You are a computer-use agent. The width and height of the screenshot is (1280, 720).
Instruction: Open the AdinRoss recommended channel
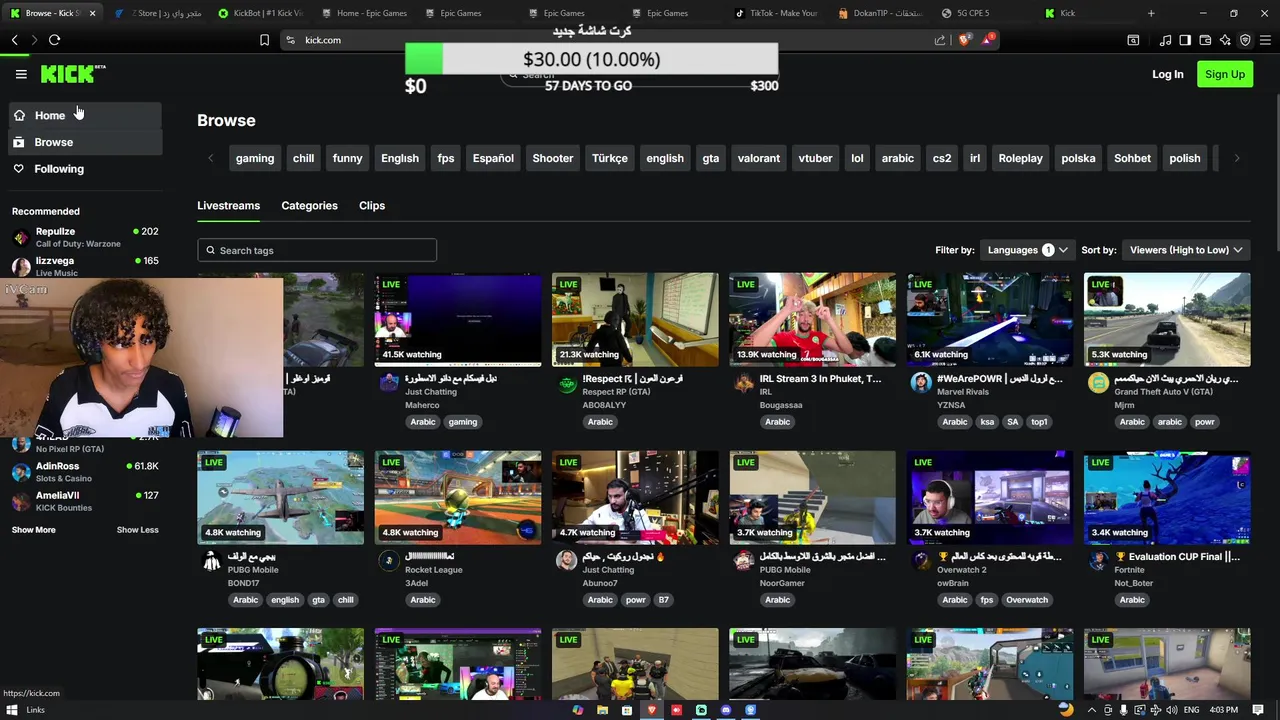coord(85,472)
